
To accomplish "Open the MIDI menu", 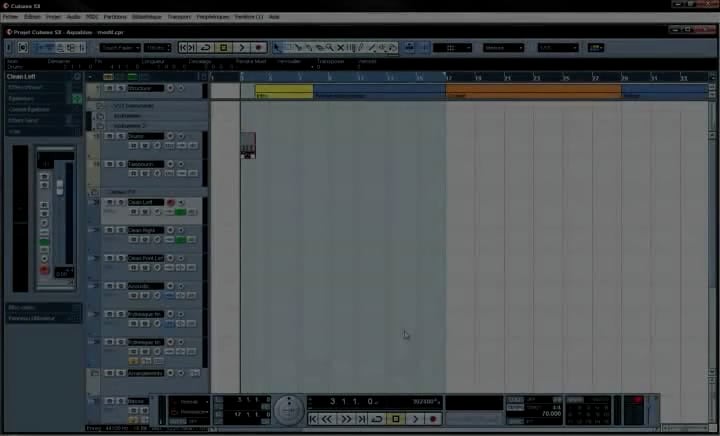I will (92, 17).
